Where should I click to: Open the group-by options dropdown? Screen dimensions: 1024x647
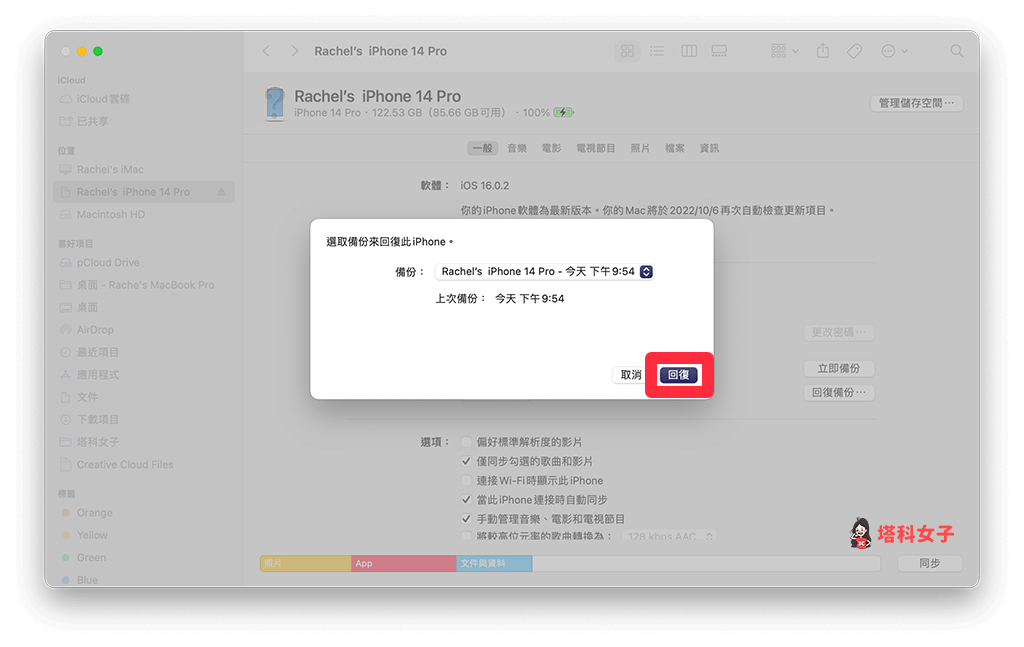click(784, 51)
